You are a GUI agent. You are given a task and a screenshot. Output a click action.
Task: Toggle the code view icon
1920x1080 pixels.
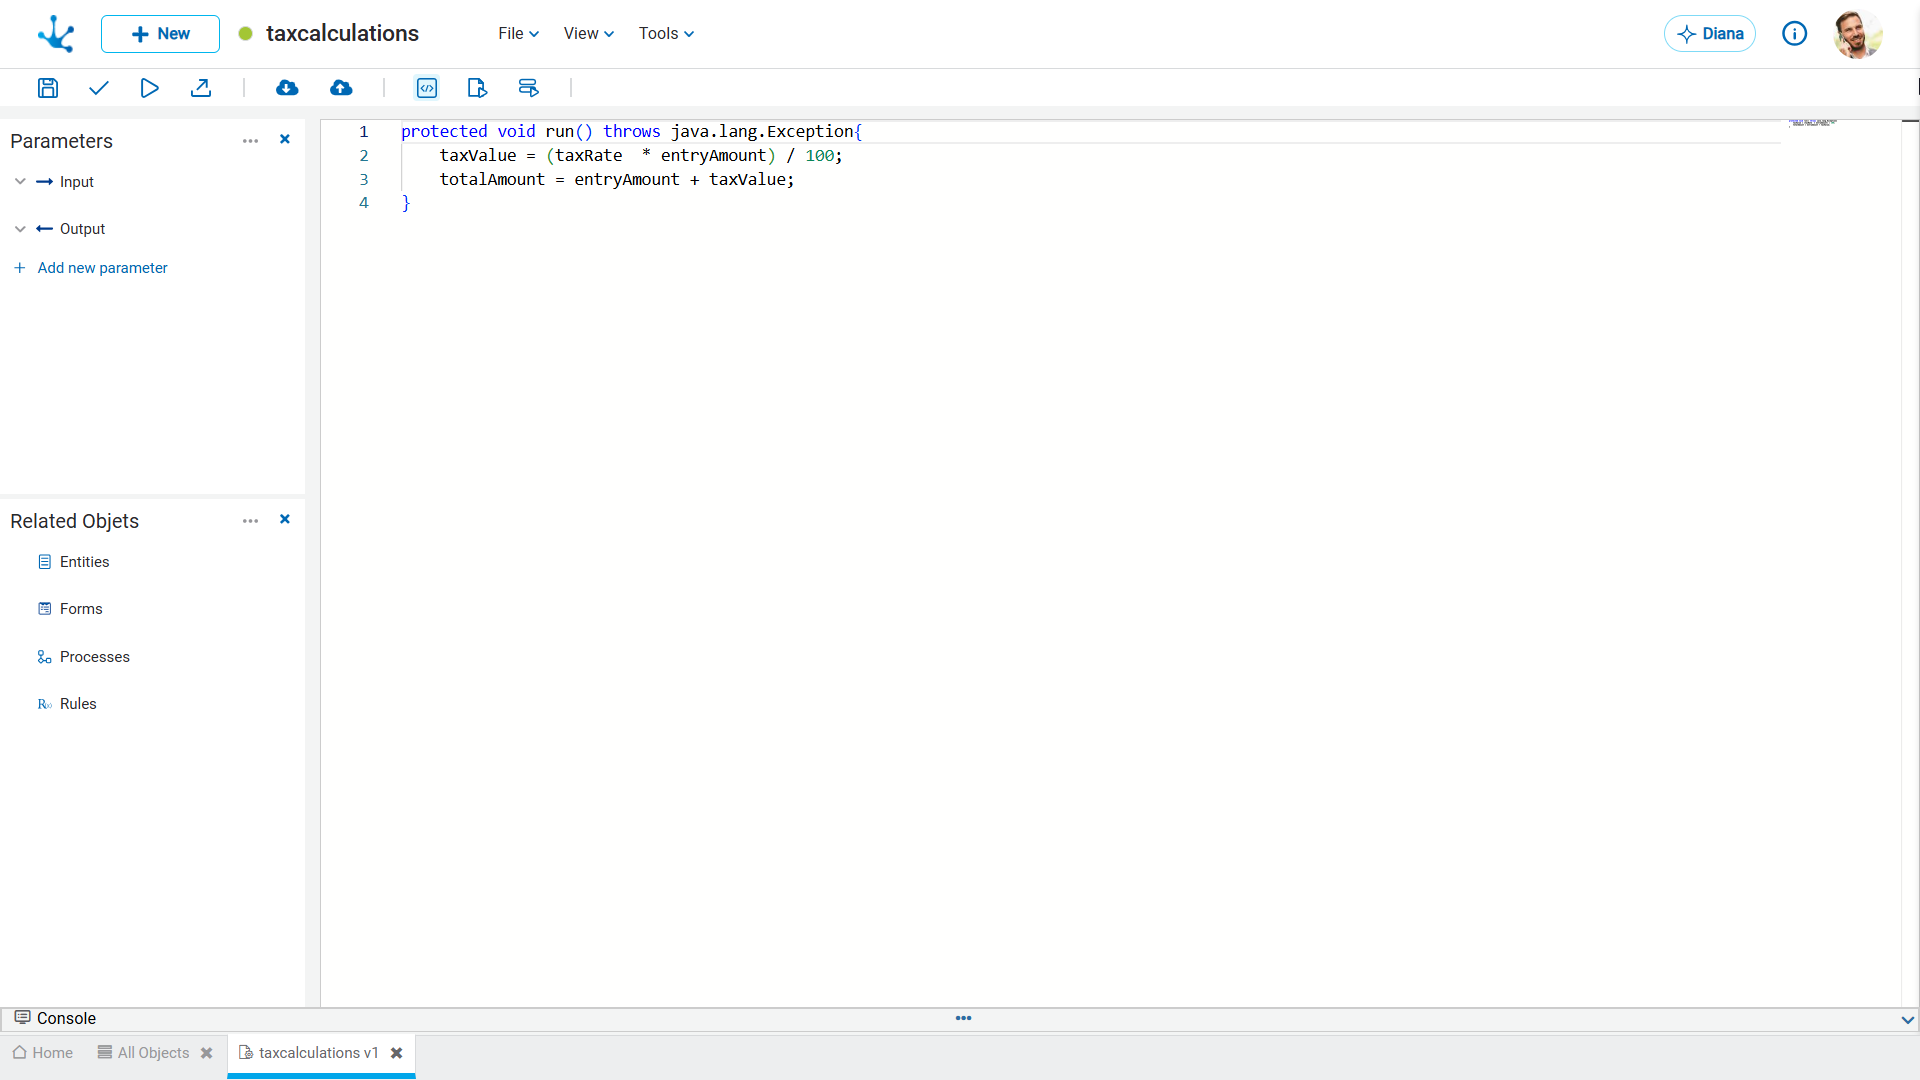[x=427, y=88]
